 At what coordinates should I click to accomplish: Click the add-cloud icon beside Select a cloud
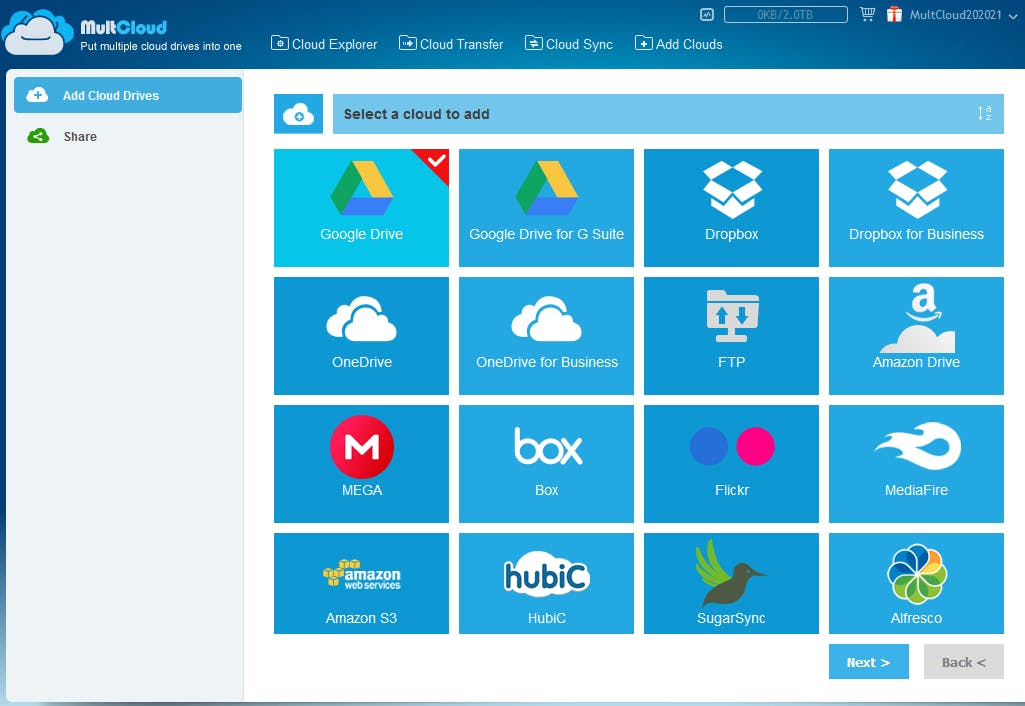[298, 114]
